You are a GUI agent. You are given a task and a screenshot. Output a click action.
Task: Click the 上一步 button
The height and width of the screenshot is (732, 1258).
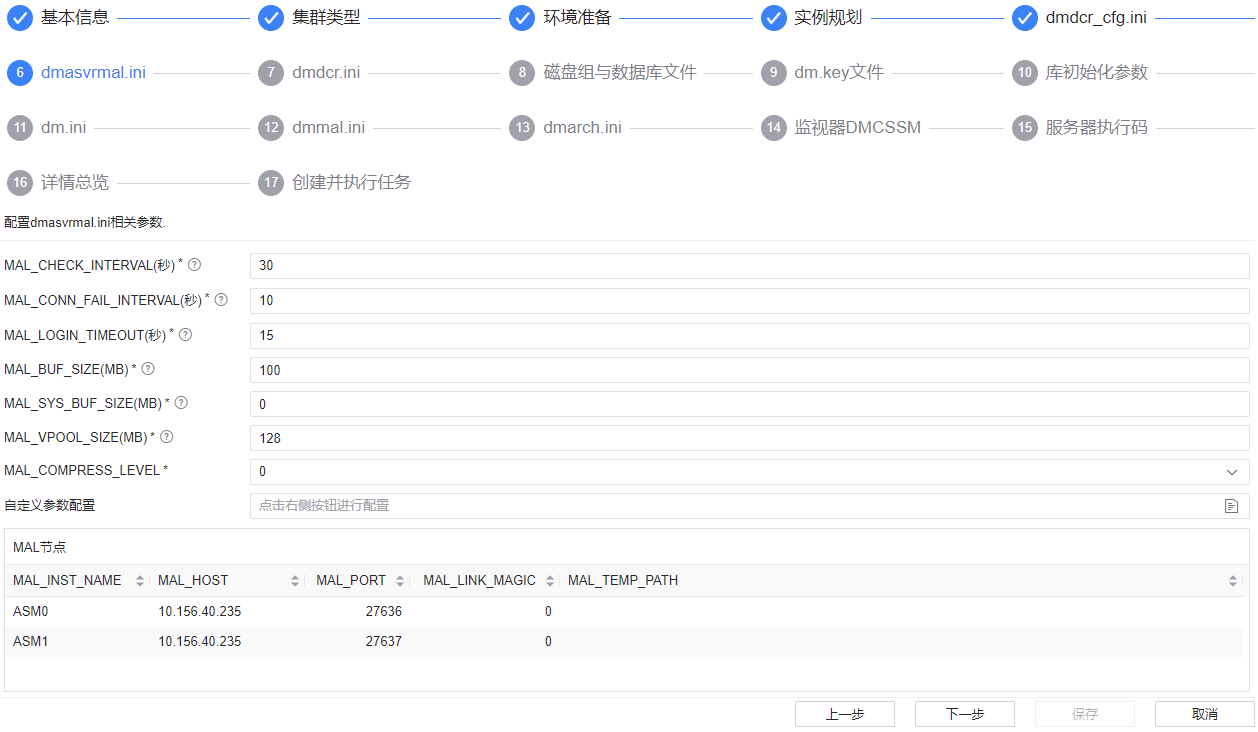(x=845, y=714)
